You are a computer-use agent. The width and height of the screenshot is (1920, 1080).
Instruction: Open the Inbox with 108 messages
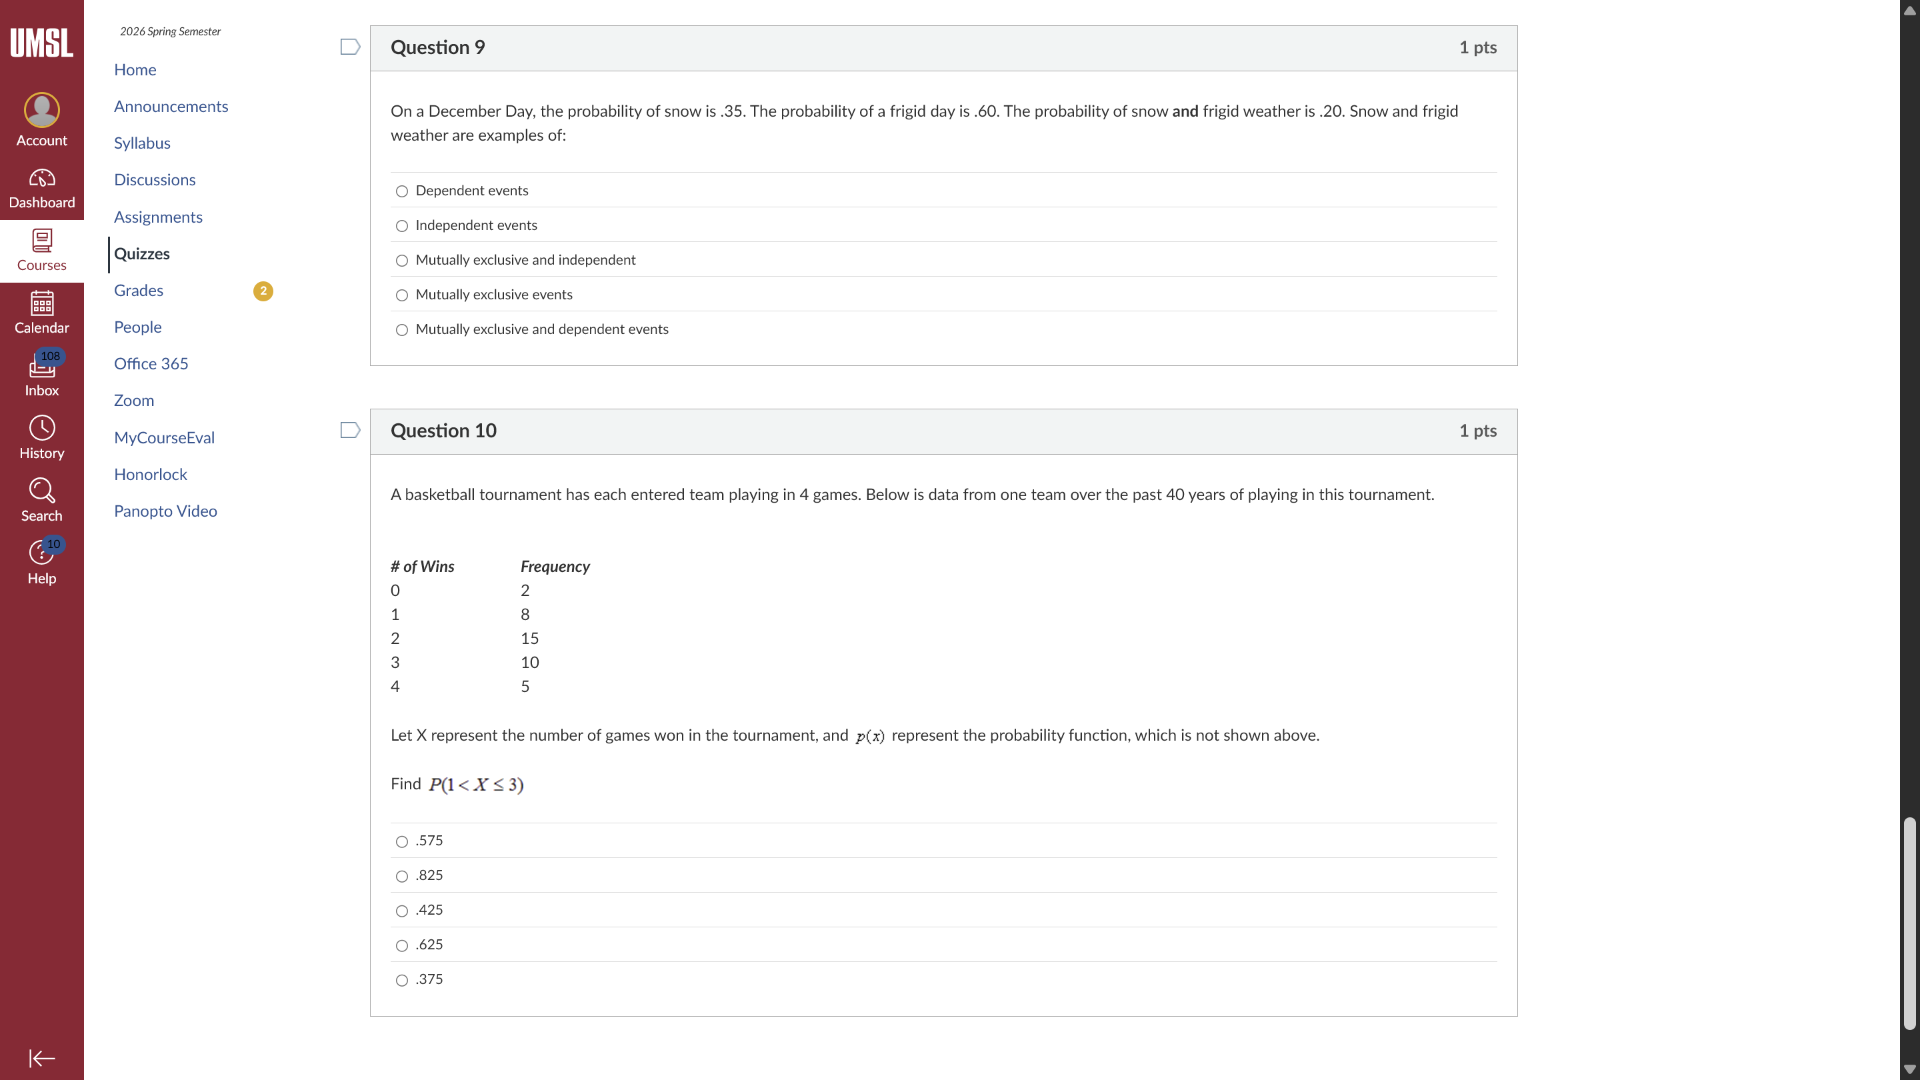[x=42, y=367]
